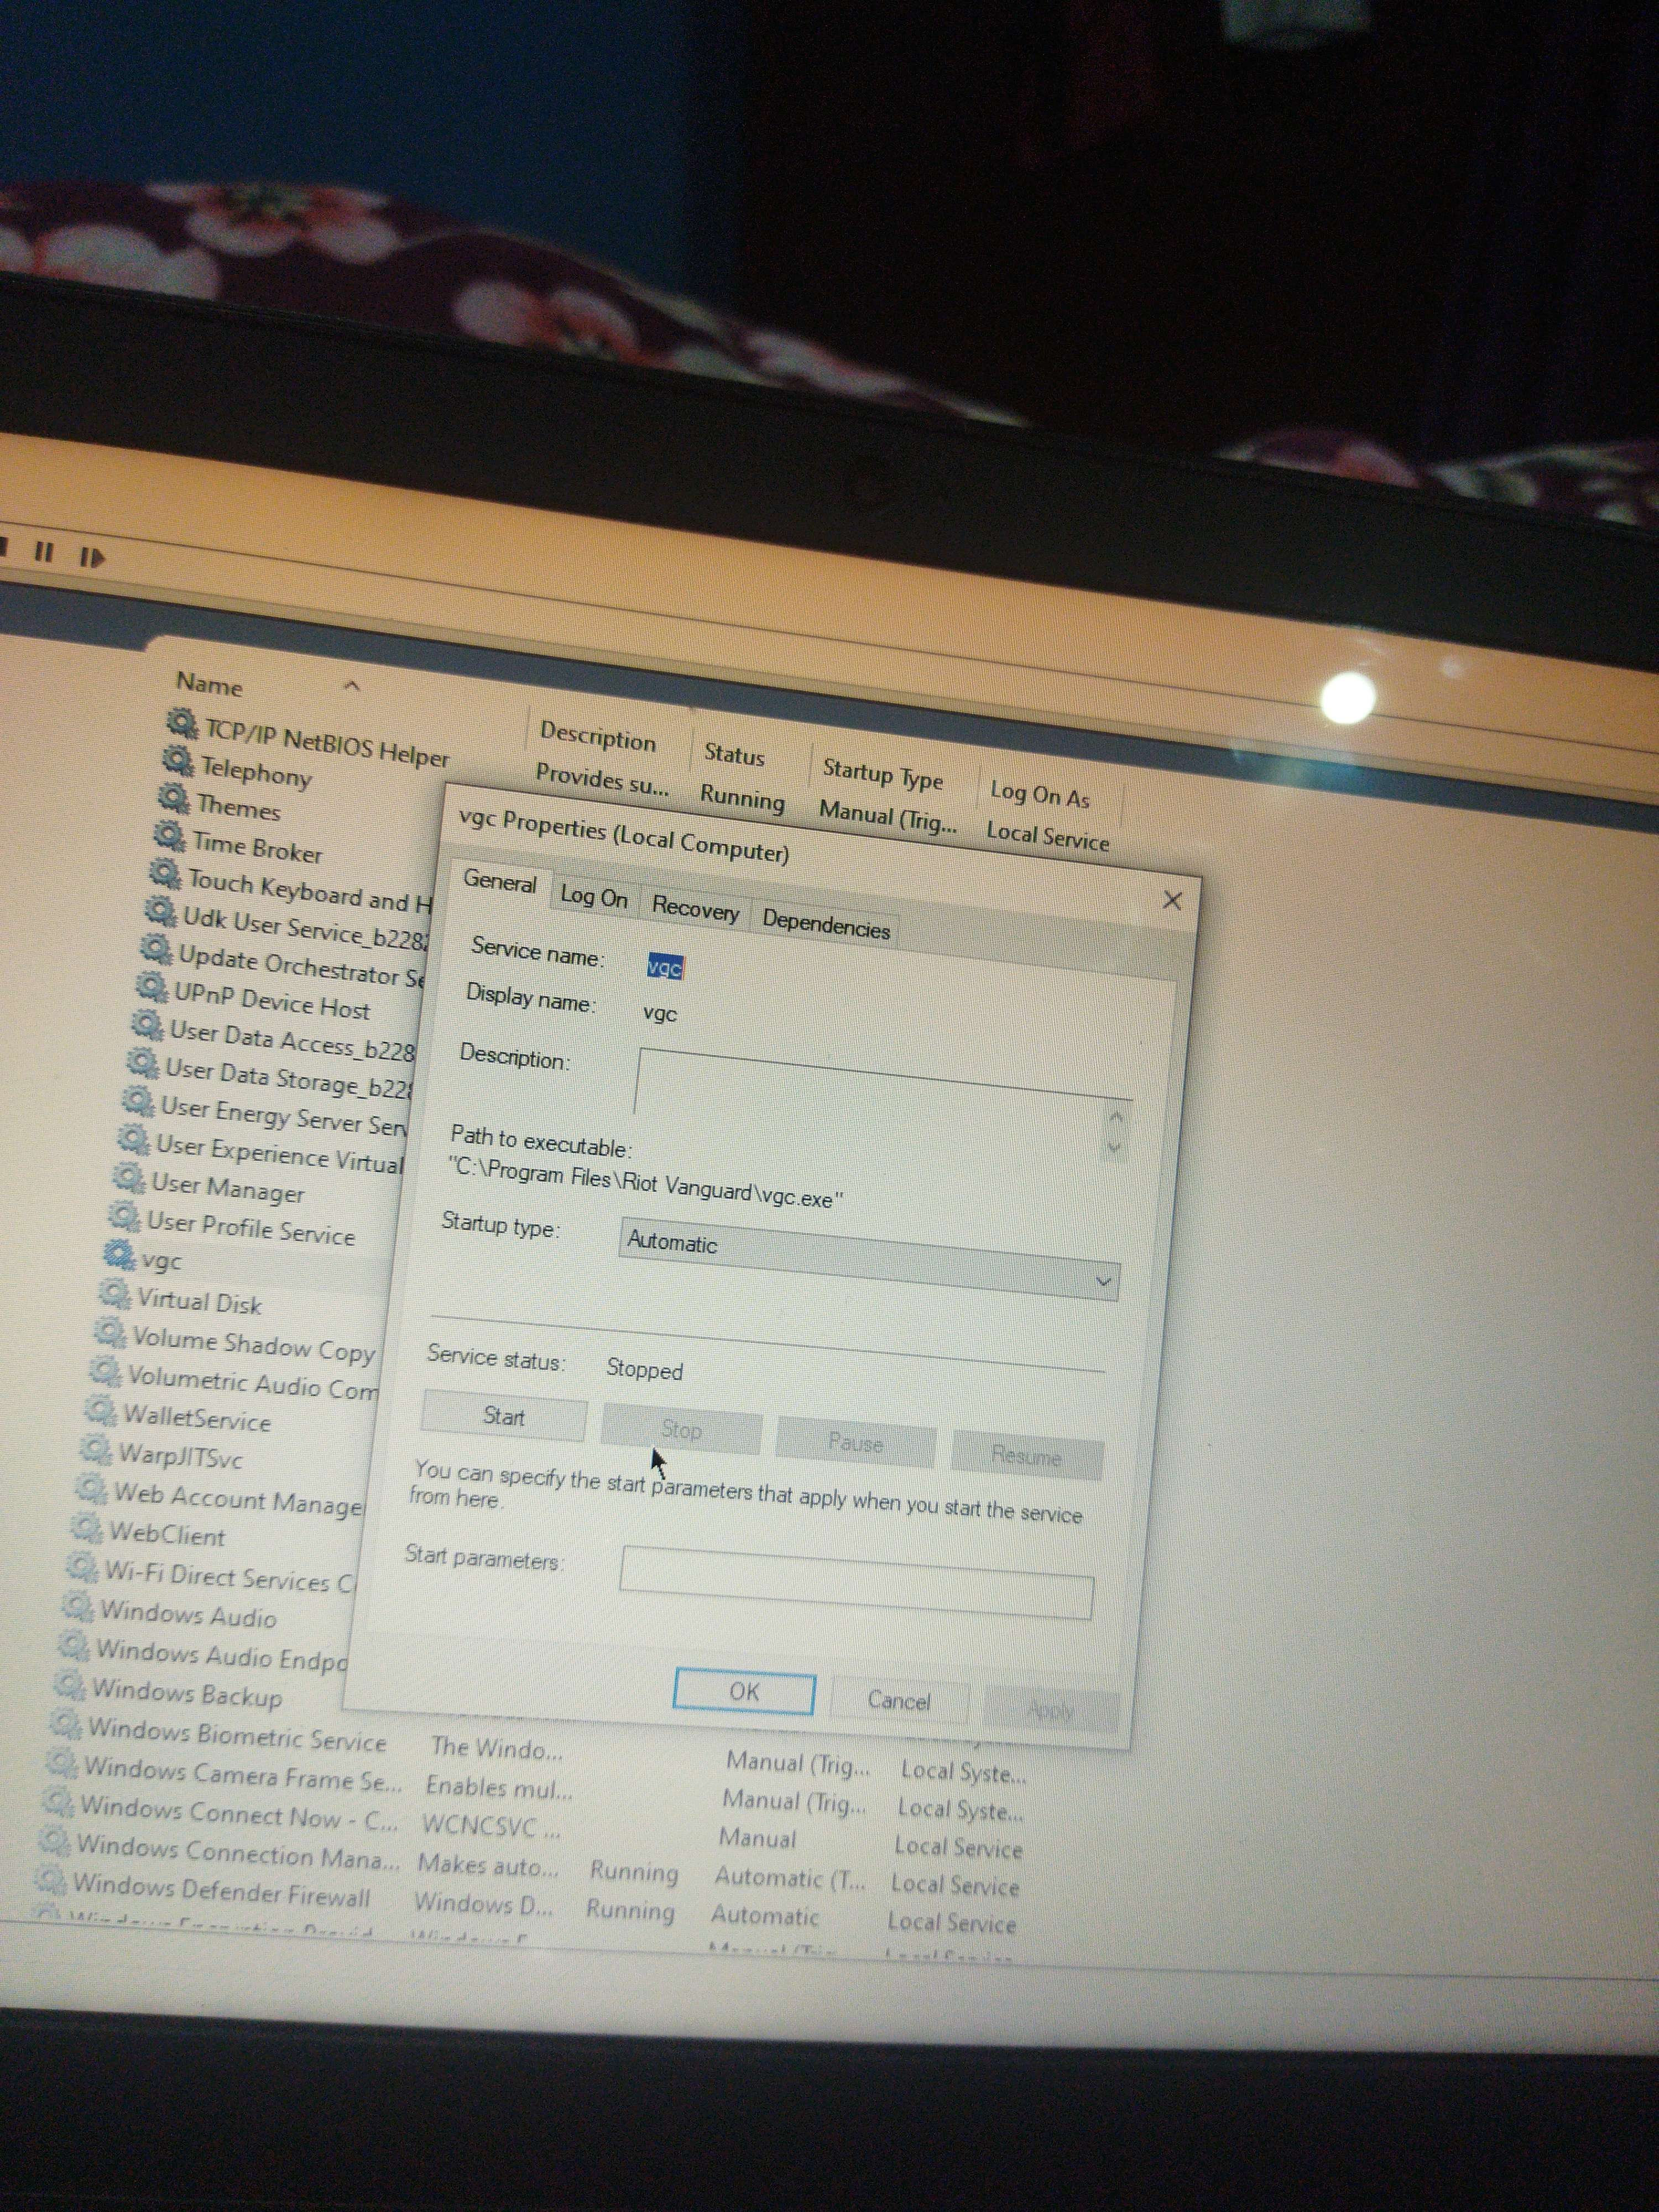Click the Restart Service toolbar icon

pyautogui.click(x=92, y=557)
